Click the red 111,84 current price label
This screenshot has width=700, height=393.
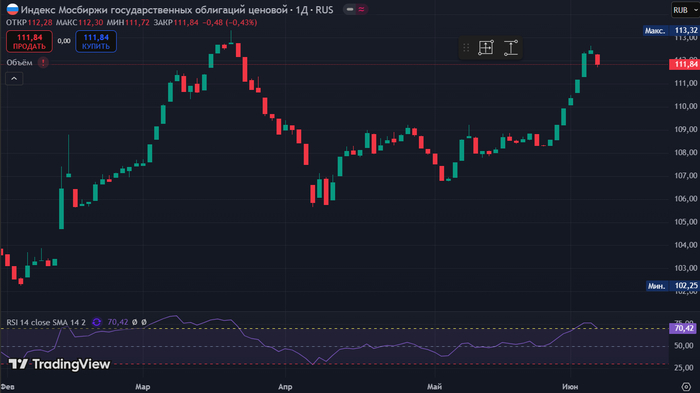(684, 64)
